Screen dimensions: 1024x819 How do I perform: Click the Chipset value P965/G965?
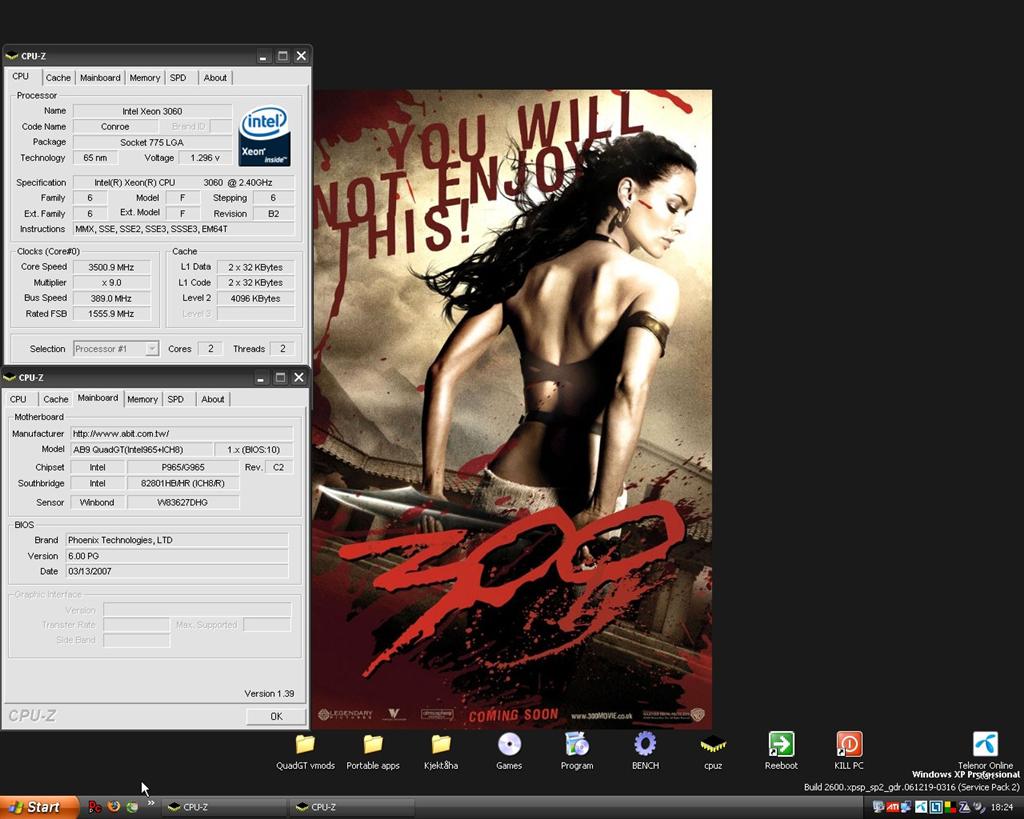[183, 468]
